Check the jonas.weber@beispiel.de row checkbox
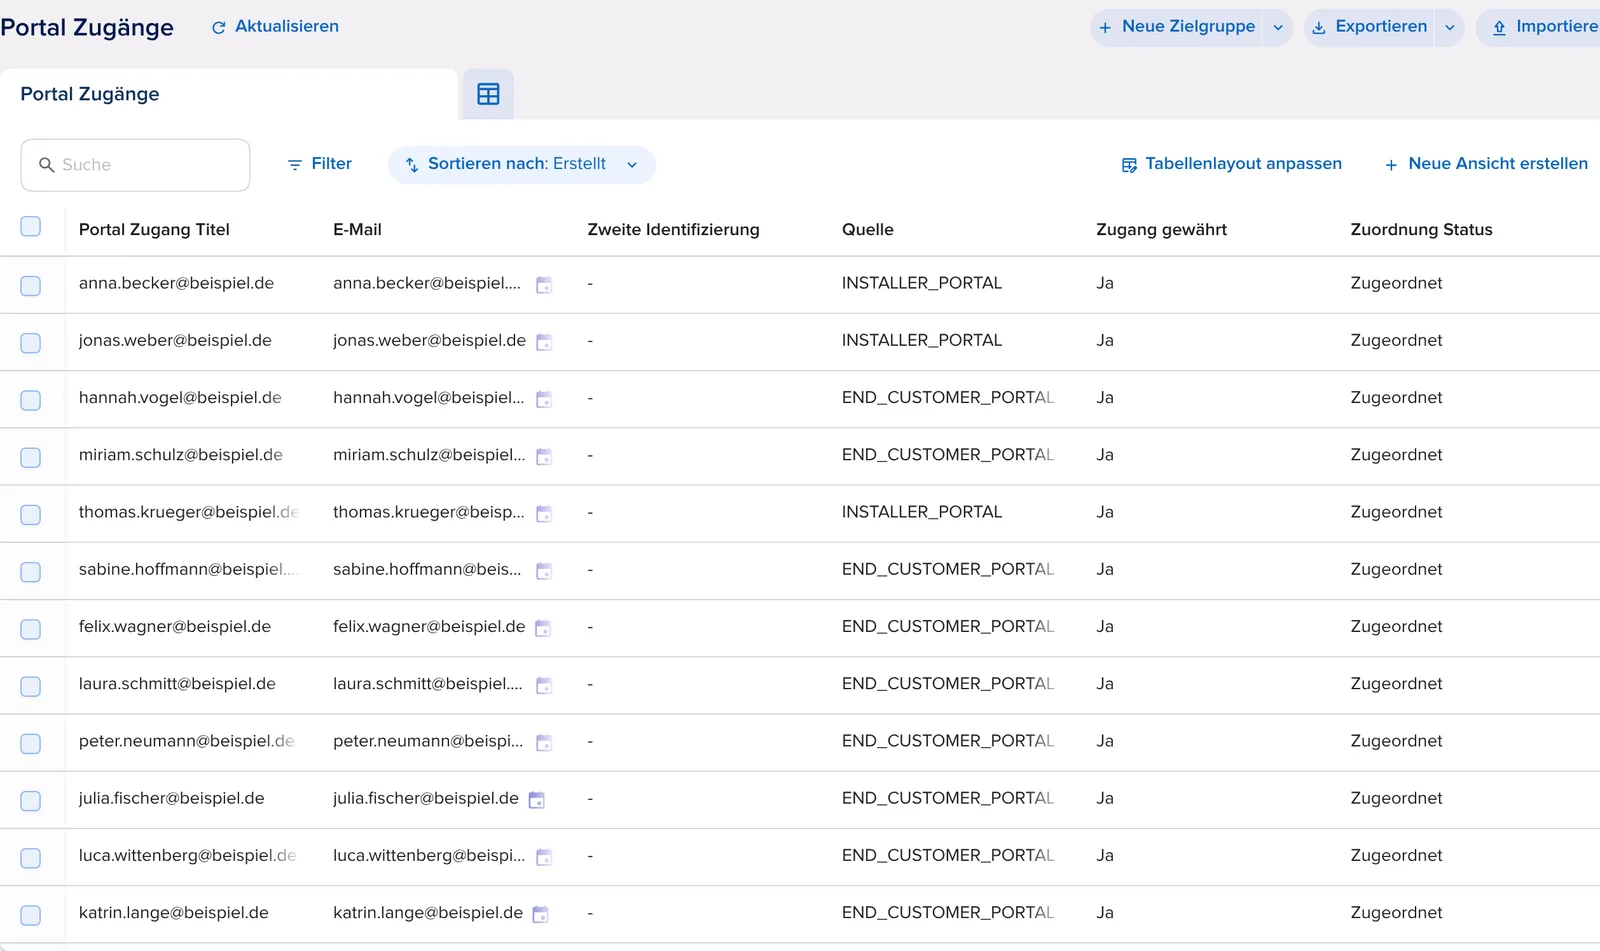1600x951 pixels. (31, 343)
